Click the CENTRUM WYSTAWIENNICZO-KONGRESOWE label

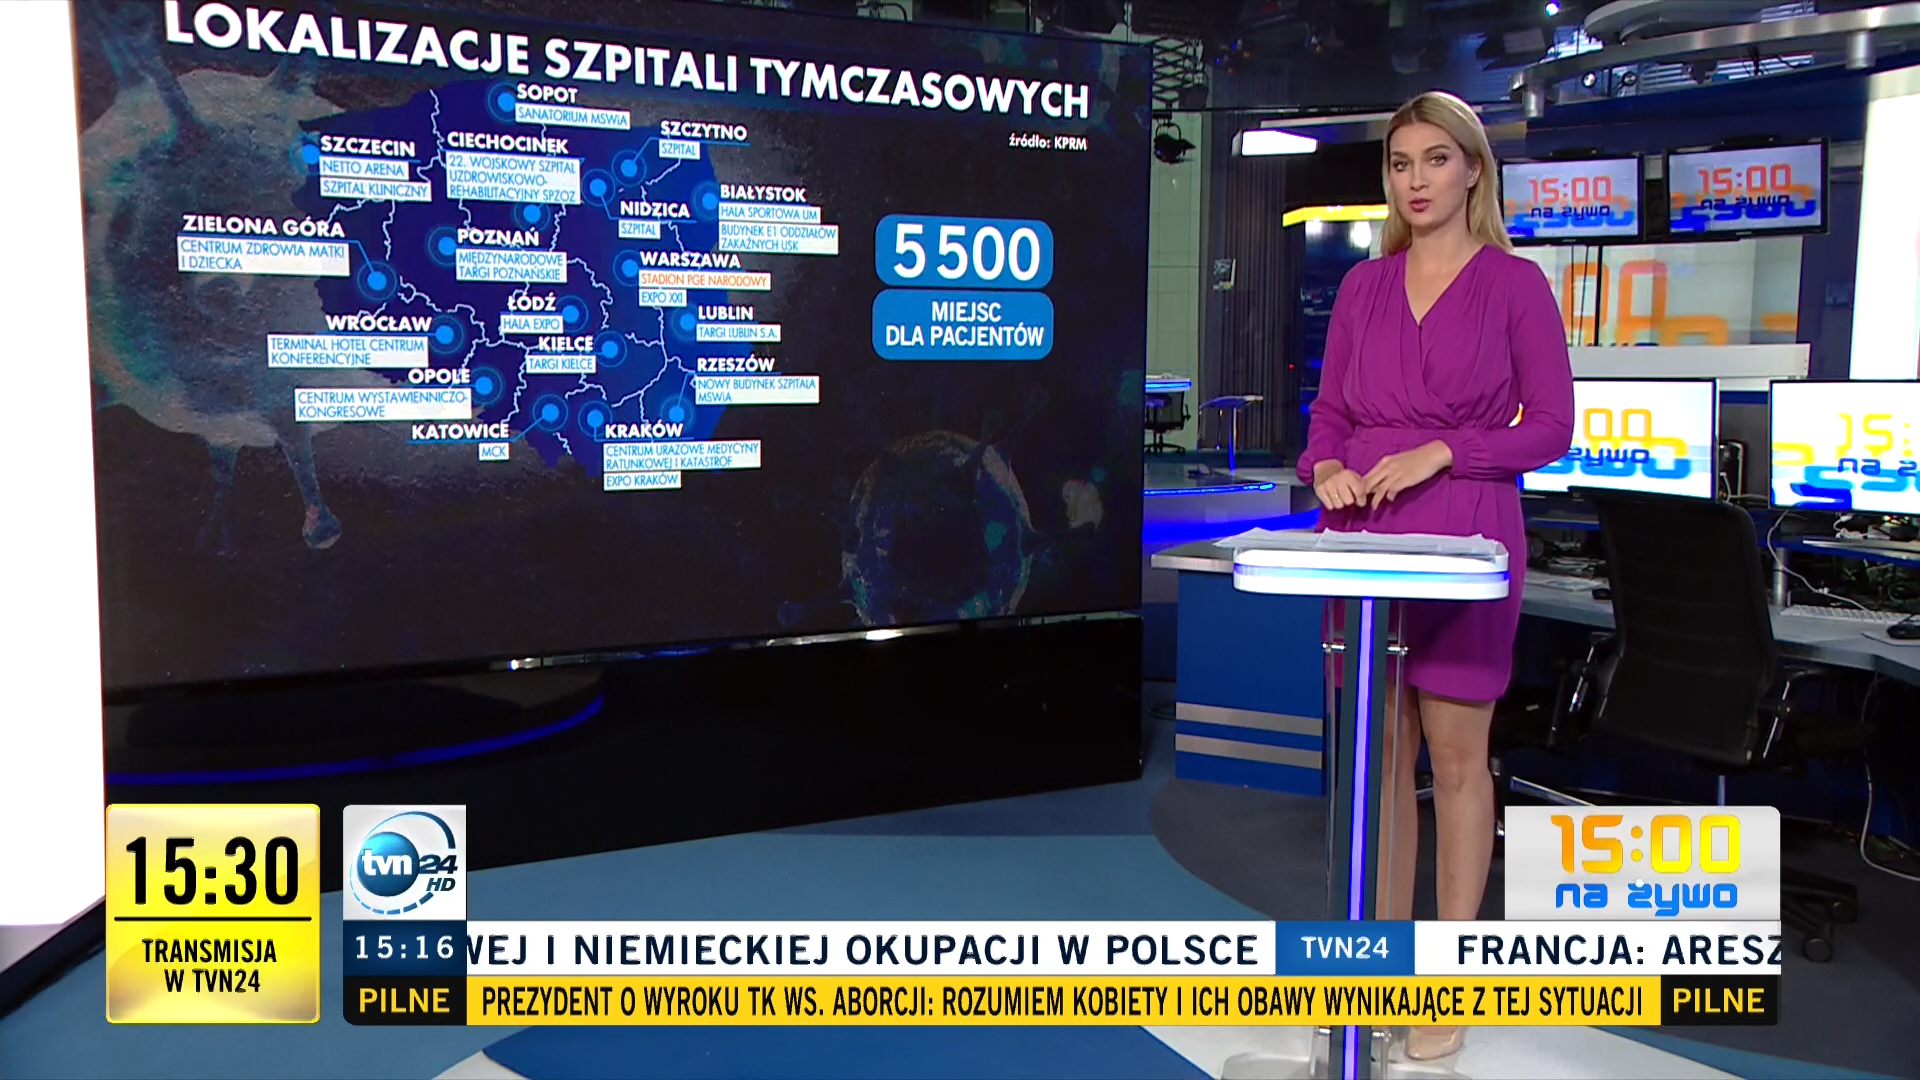point(382,404)
